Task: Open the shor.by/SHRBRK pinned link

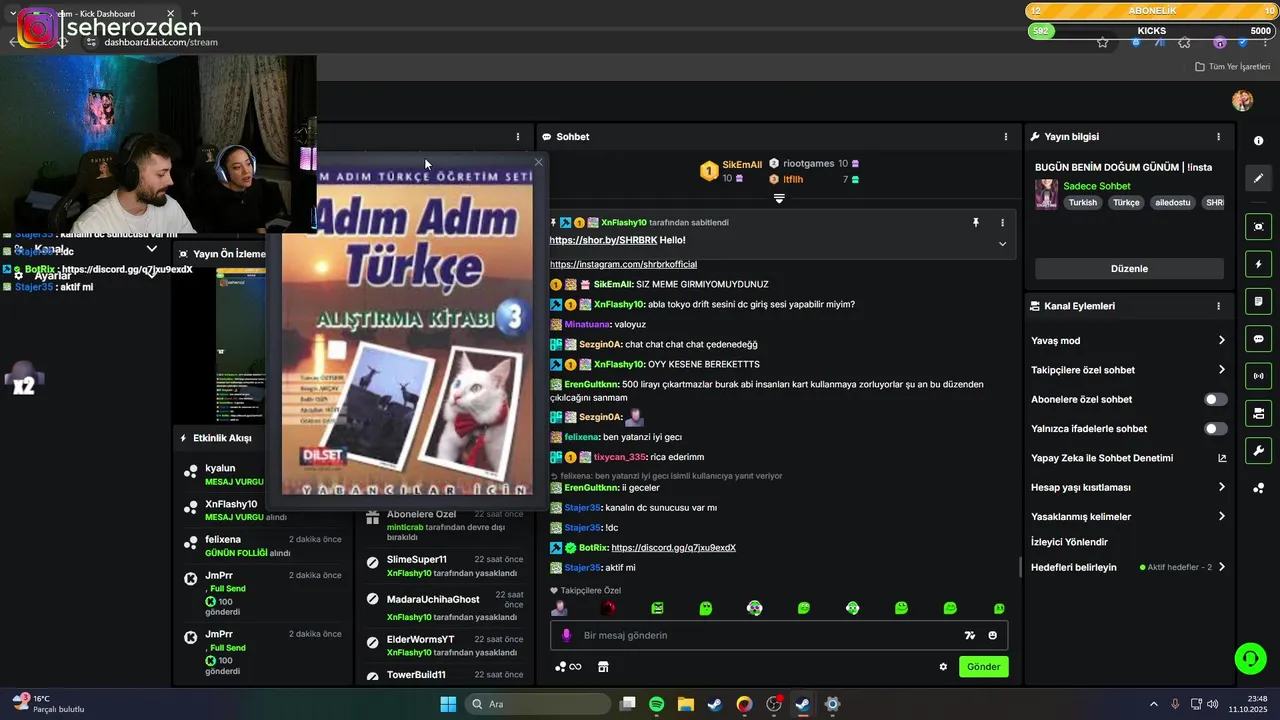Action: pos(603,240)
